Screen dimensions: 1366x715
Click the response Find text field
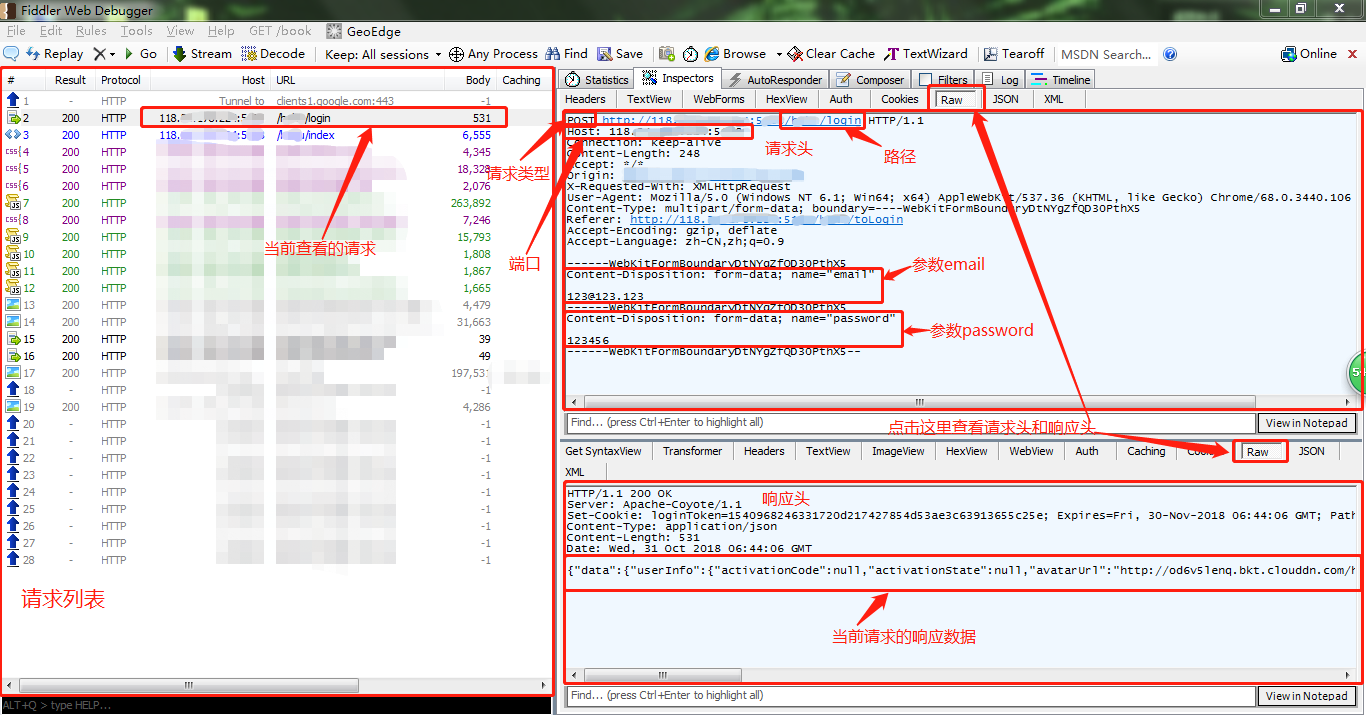coord(910,695)
